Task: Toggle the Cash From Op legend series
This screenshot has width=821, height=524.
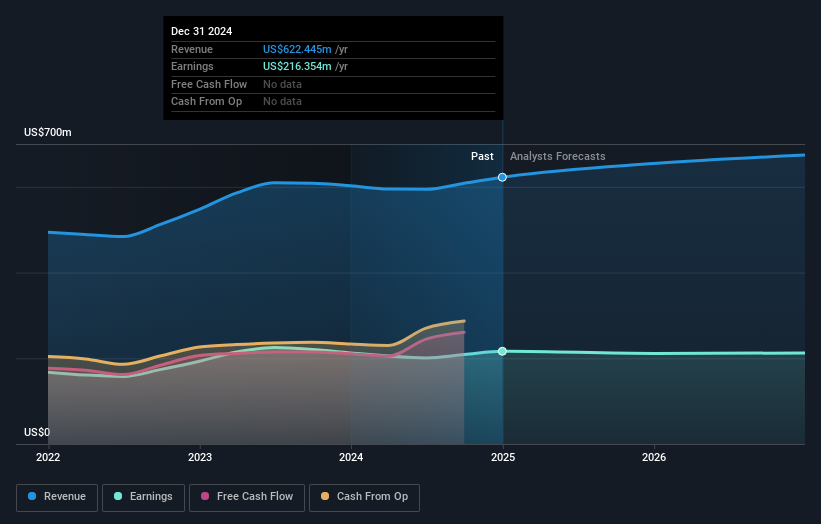Action: [364, 497]
